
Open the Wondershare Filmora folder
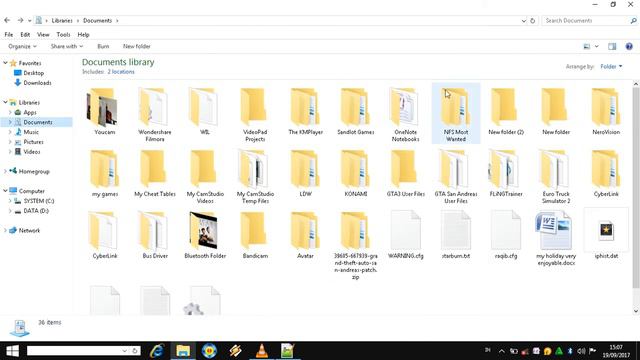[x=155, y=114]
